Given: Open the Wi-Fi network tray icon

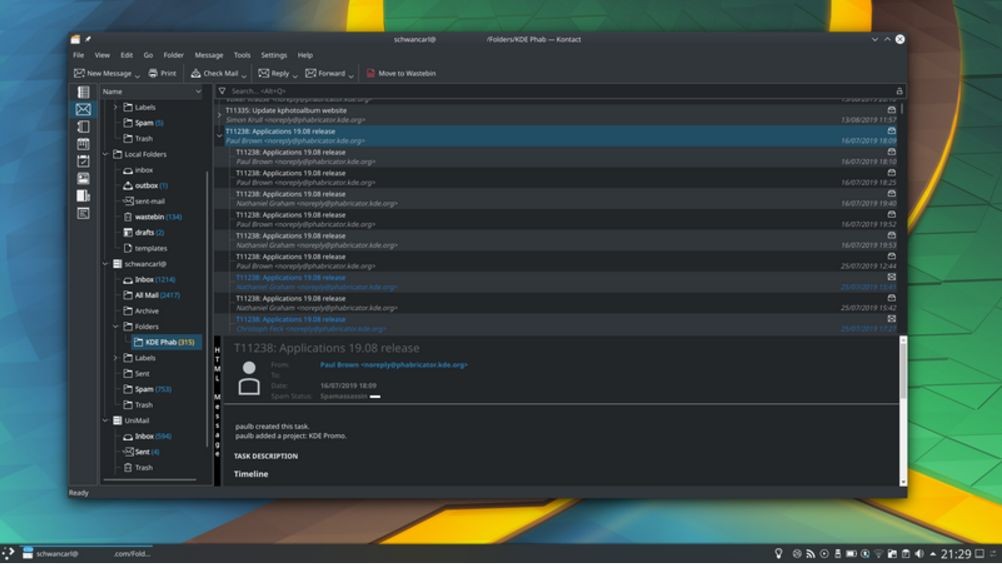Looking at the screenshot, I should click(878, 554).
